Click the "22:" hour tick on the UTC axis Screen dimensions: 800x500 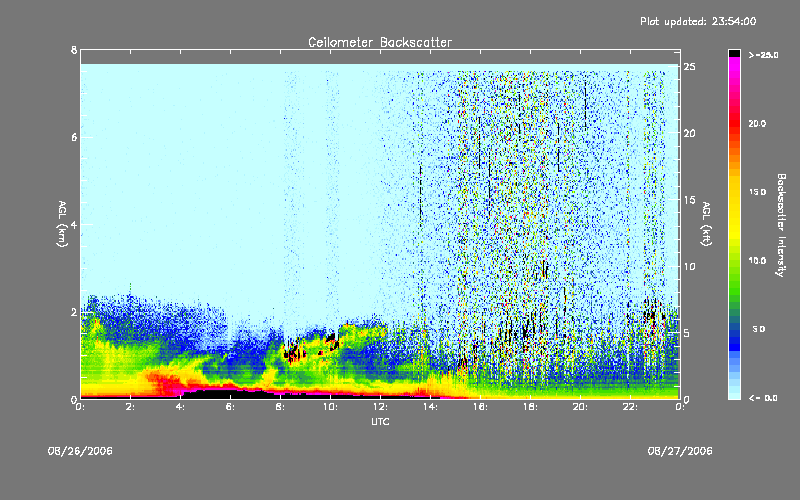coord(630,407)
